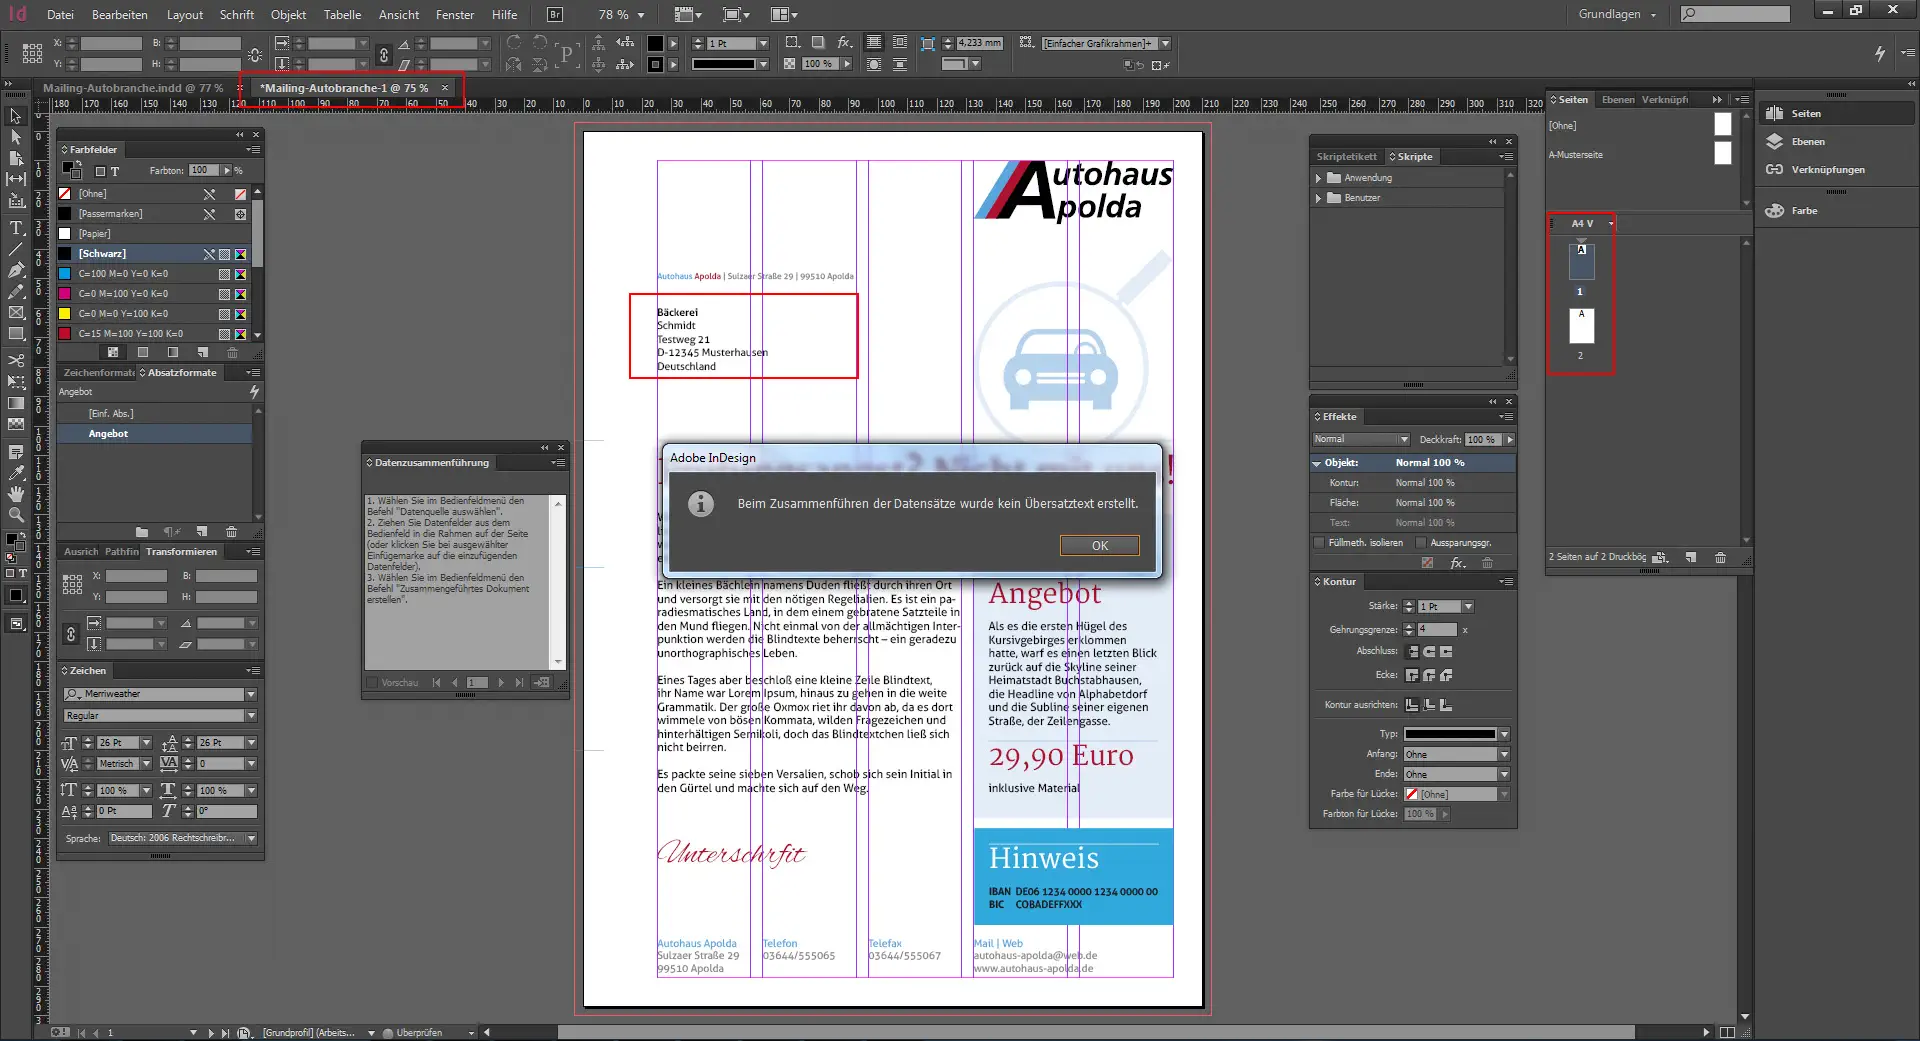Switch to the Pathfinder tab
1920x1041 pixels.
click(x=122, y=552)
